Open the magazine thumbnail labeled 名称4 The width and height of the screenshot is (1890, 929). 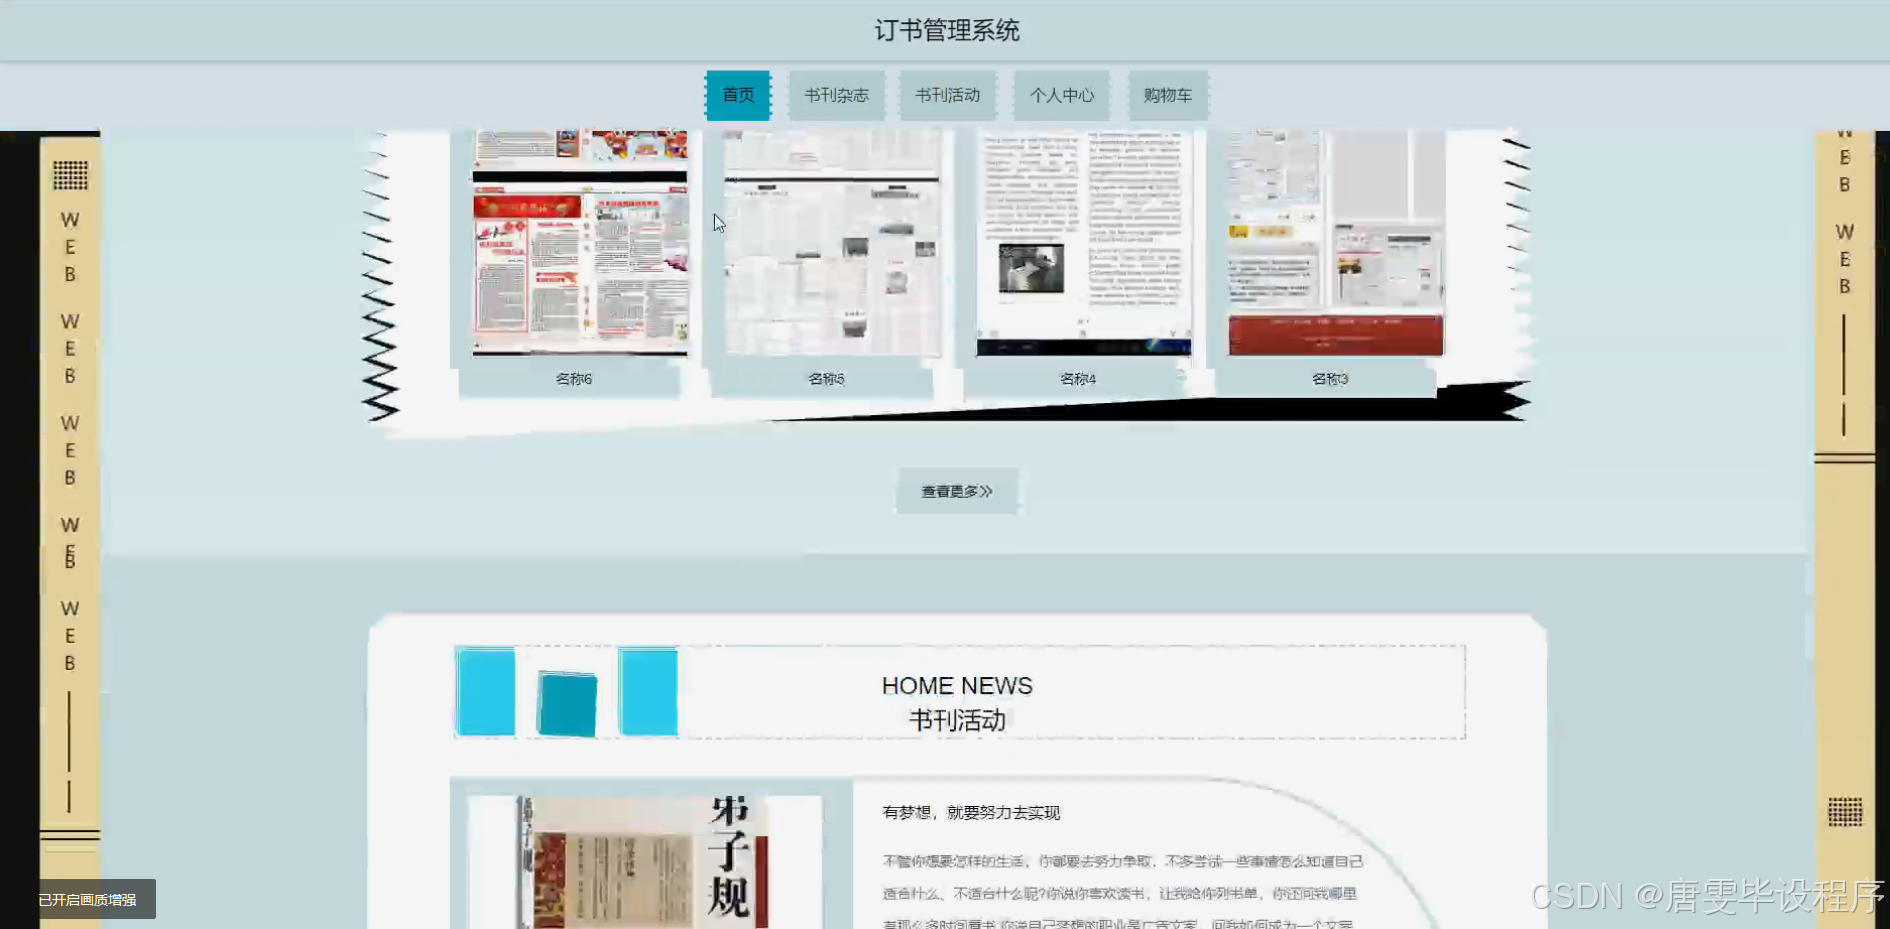[x=1084, y=243]
